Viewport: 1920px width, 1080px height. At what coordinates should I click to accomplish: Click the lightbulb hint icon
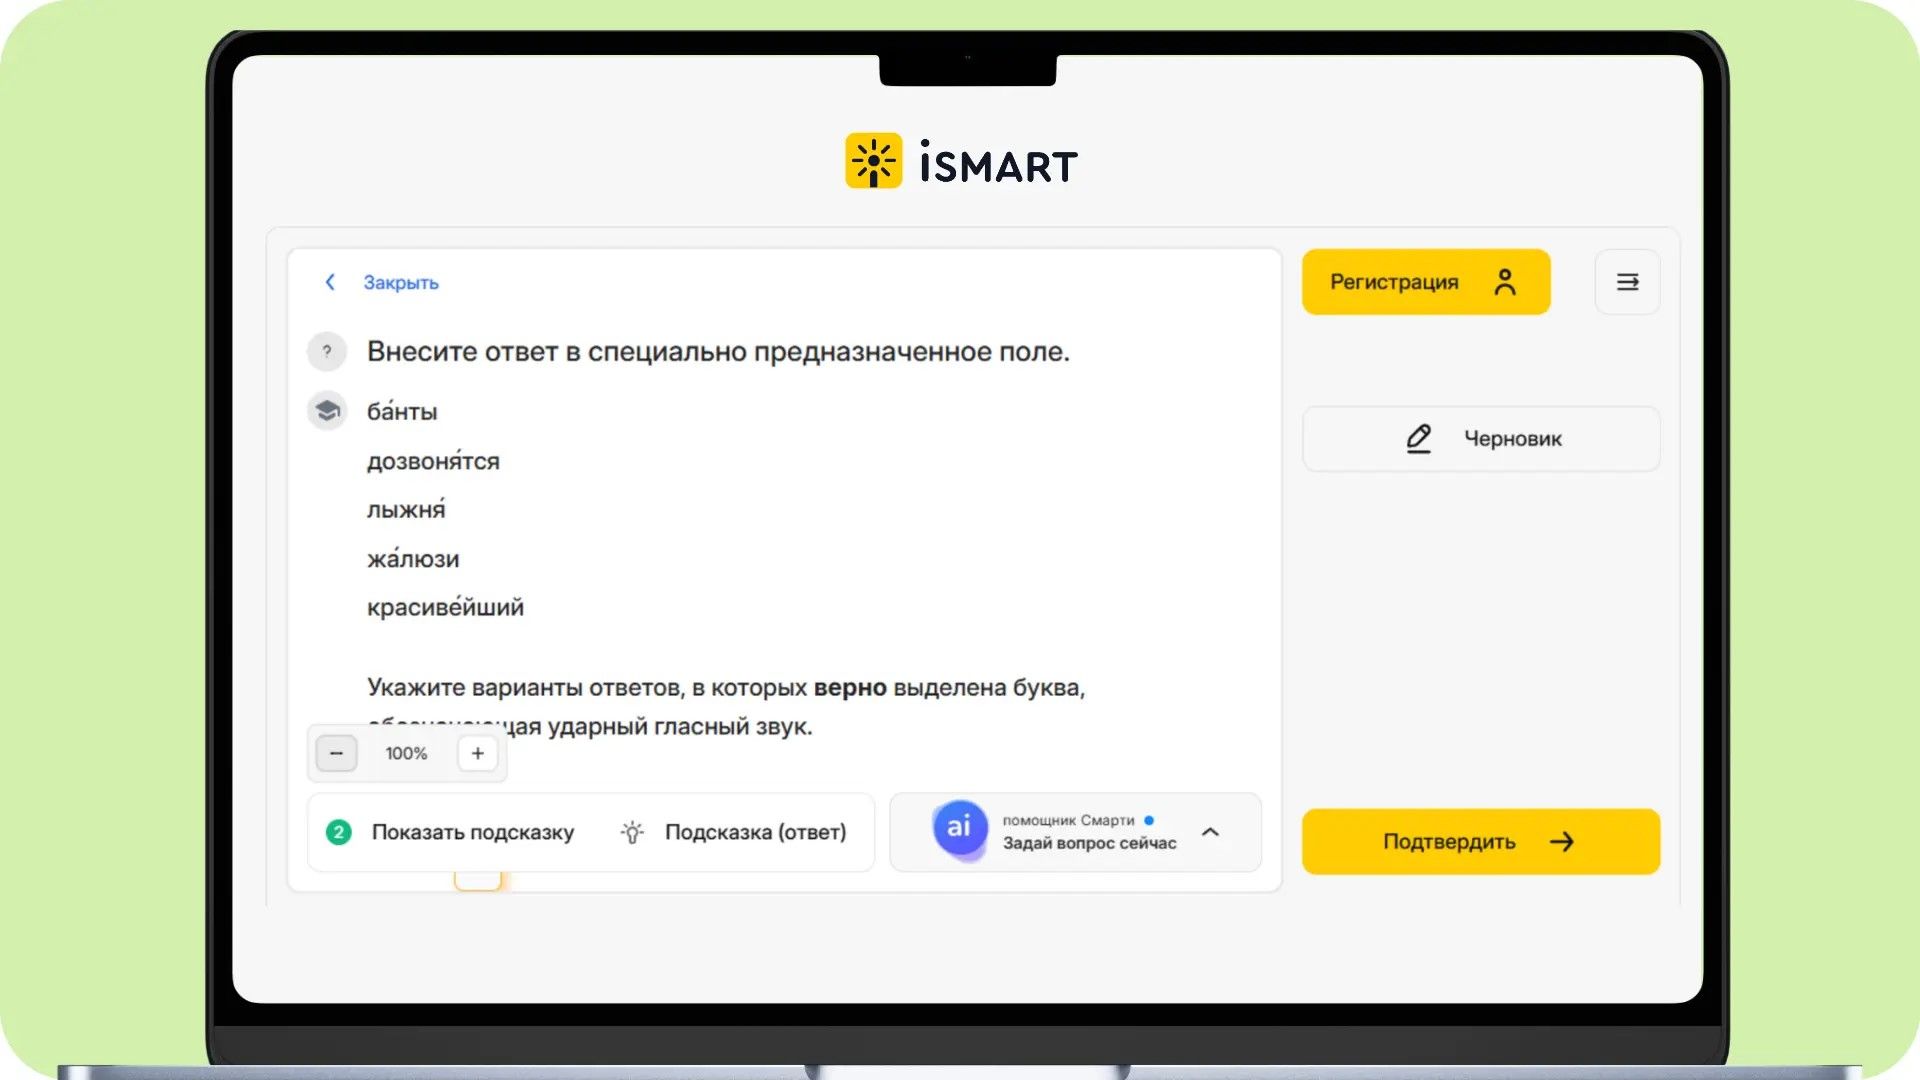click(x=632, y=832)
